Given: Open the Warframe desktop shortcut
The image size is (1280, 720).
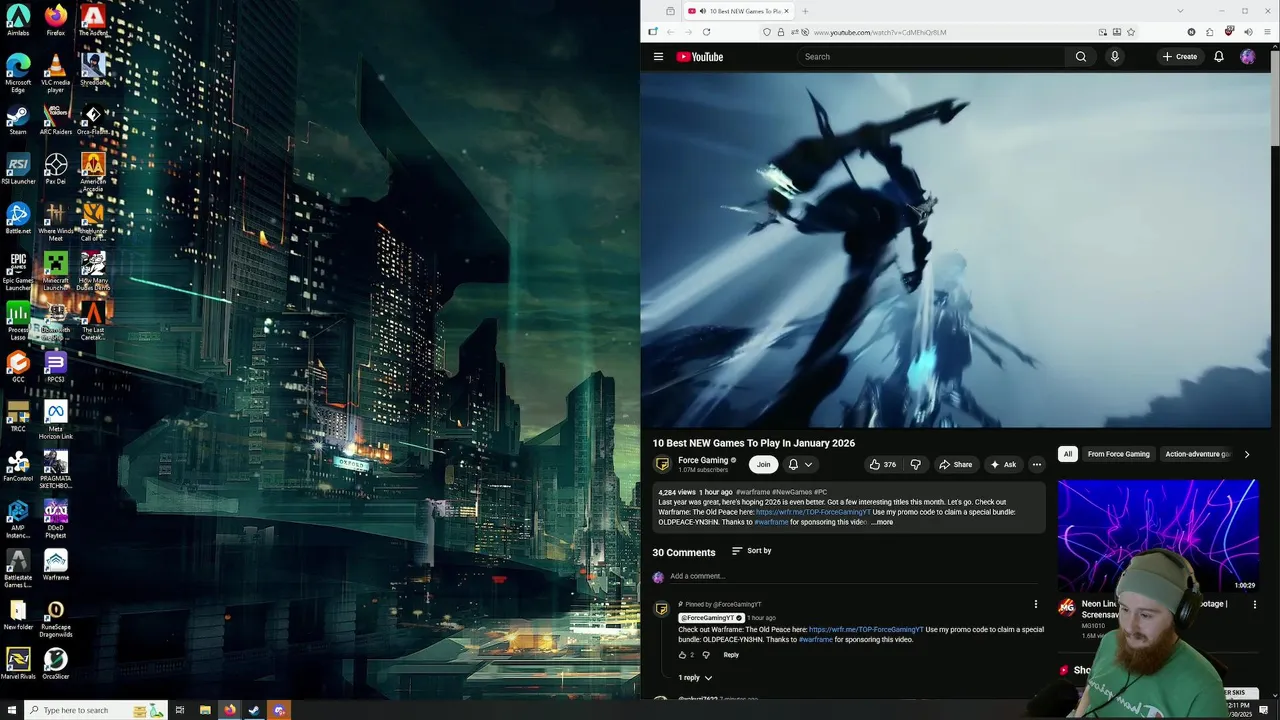Looking at the screenshot, I should [x=56, y=564].
